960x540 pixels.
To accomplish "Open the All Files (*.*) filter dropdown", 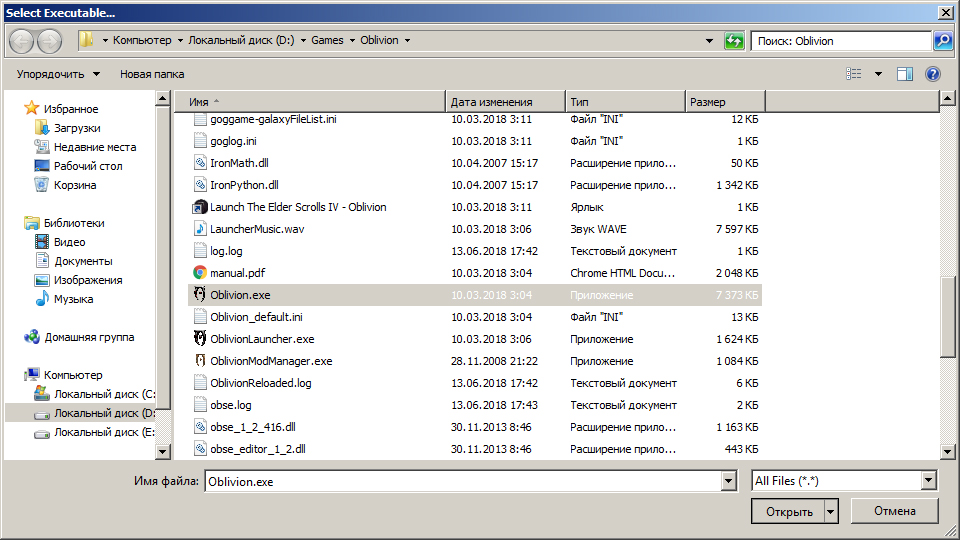I will point(928,481).
